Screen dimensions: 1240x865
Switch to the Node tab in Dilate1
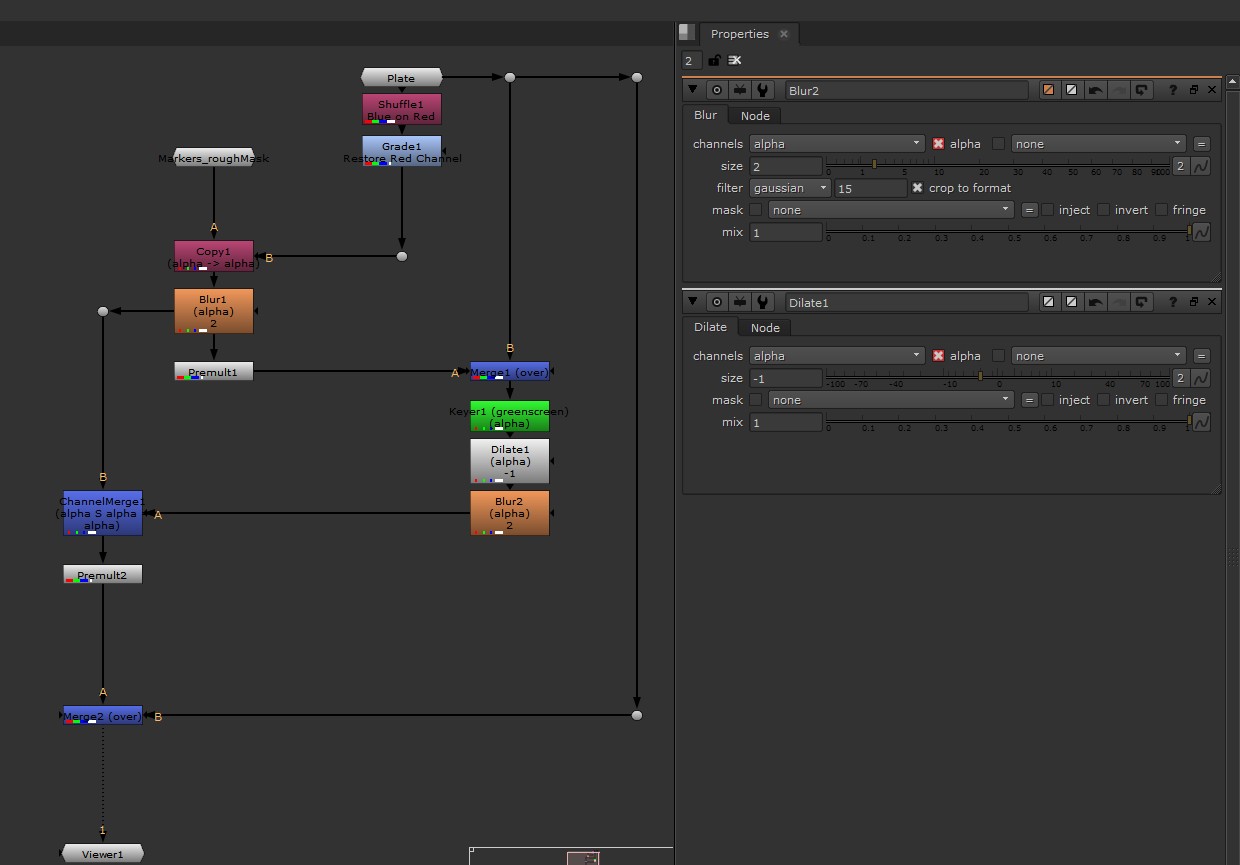point(765,328)
